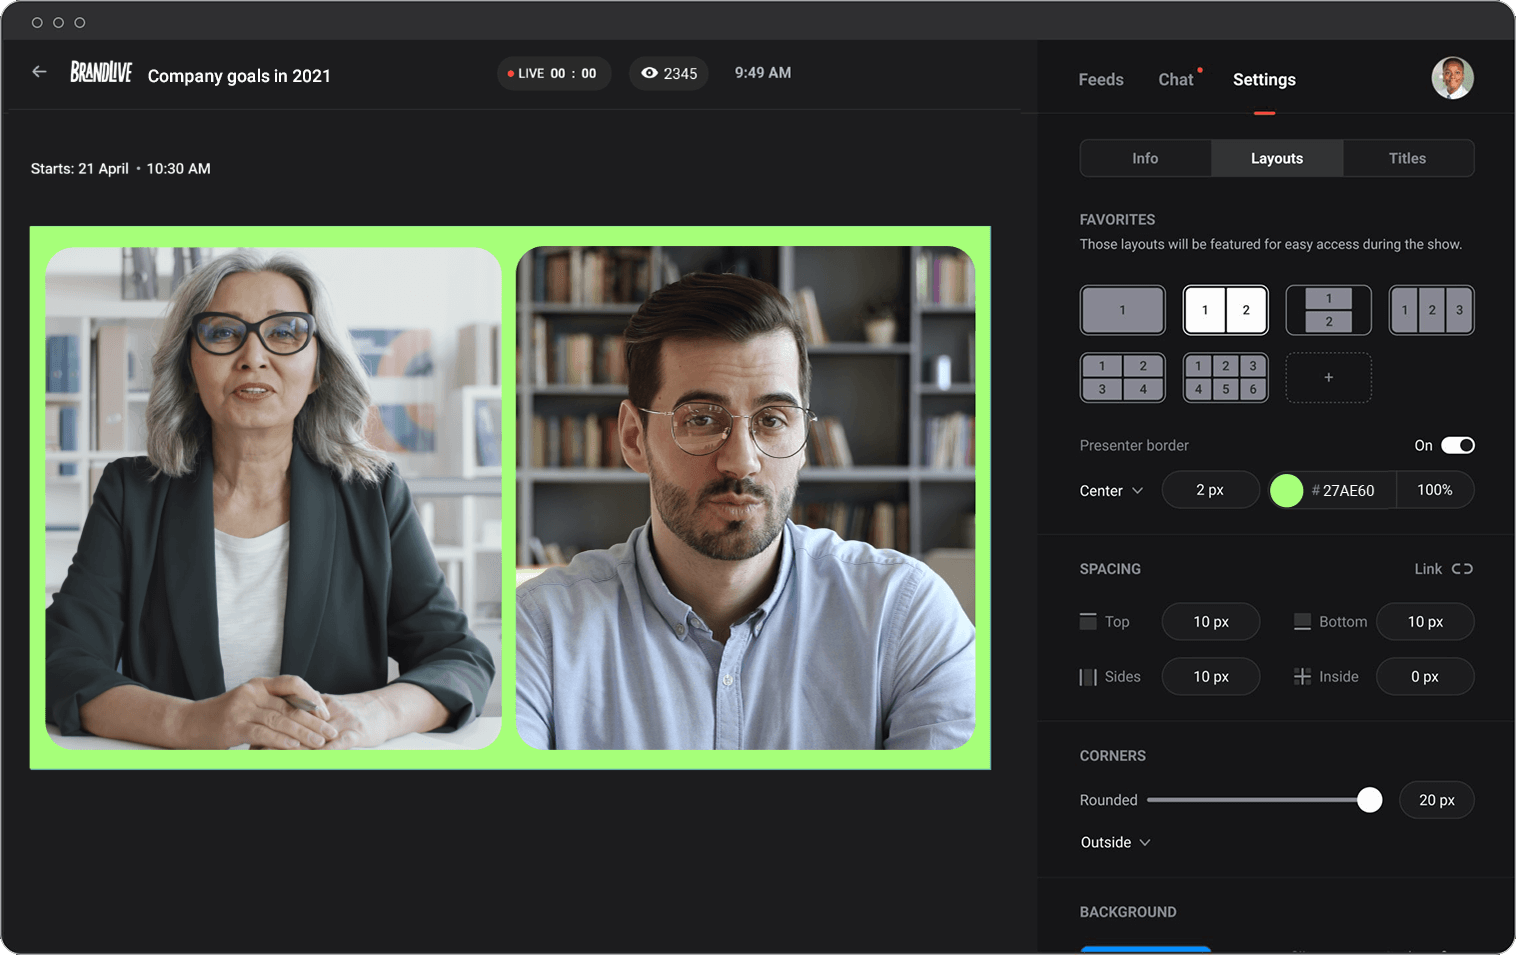This screenshot has width=1516, height=955.
Task: Click the back arrow next to BrandLive logo
Action: (39, 71)
